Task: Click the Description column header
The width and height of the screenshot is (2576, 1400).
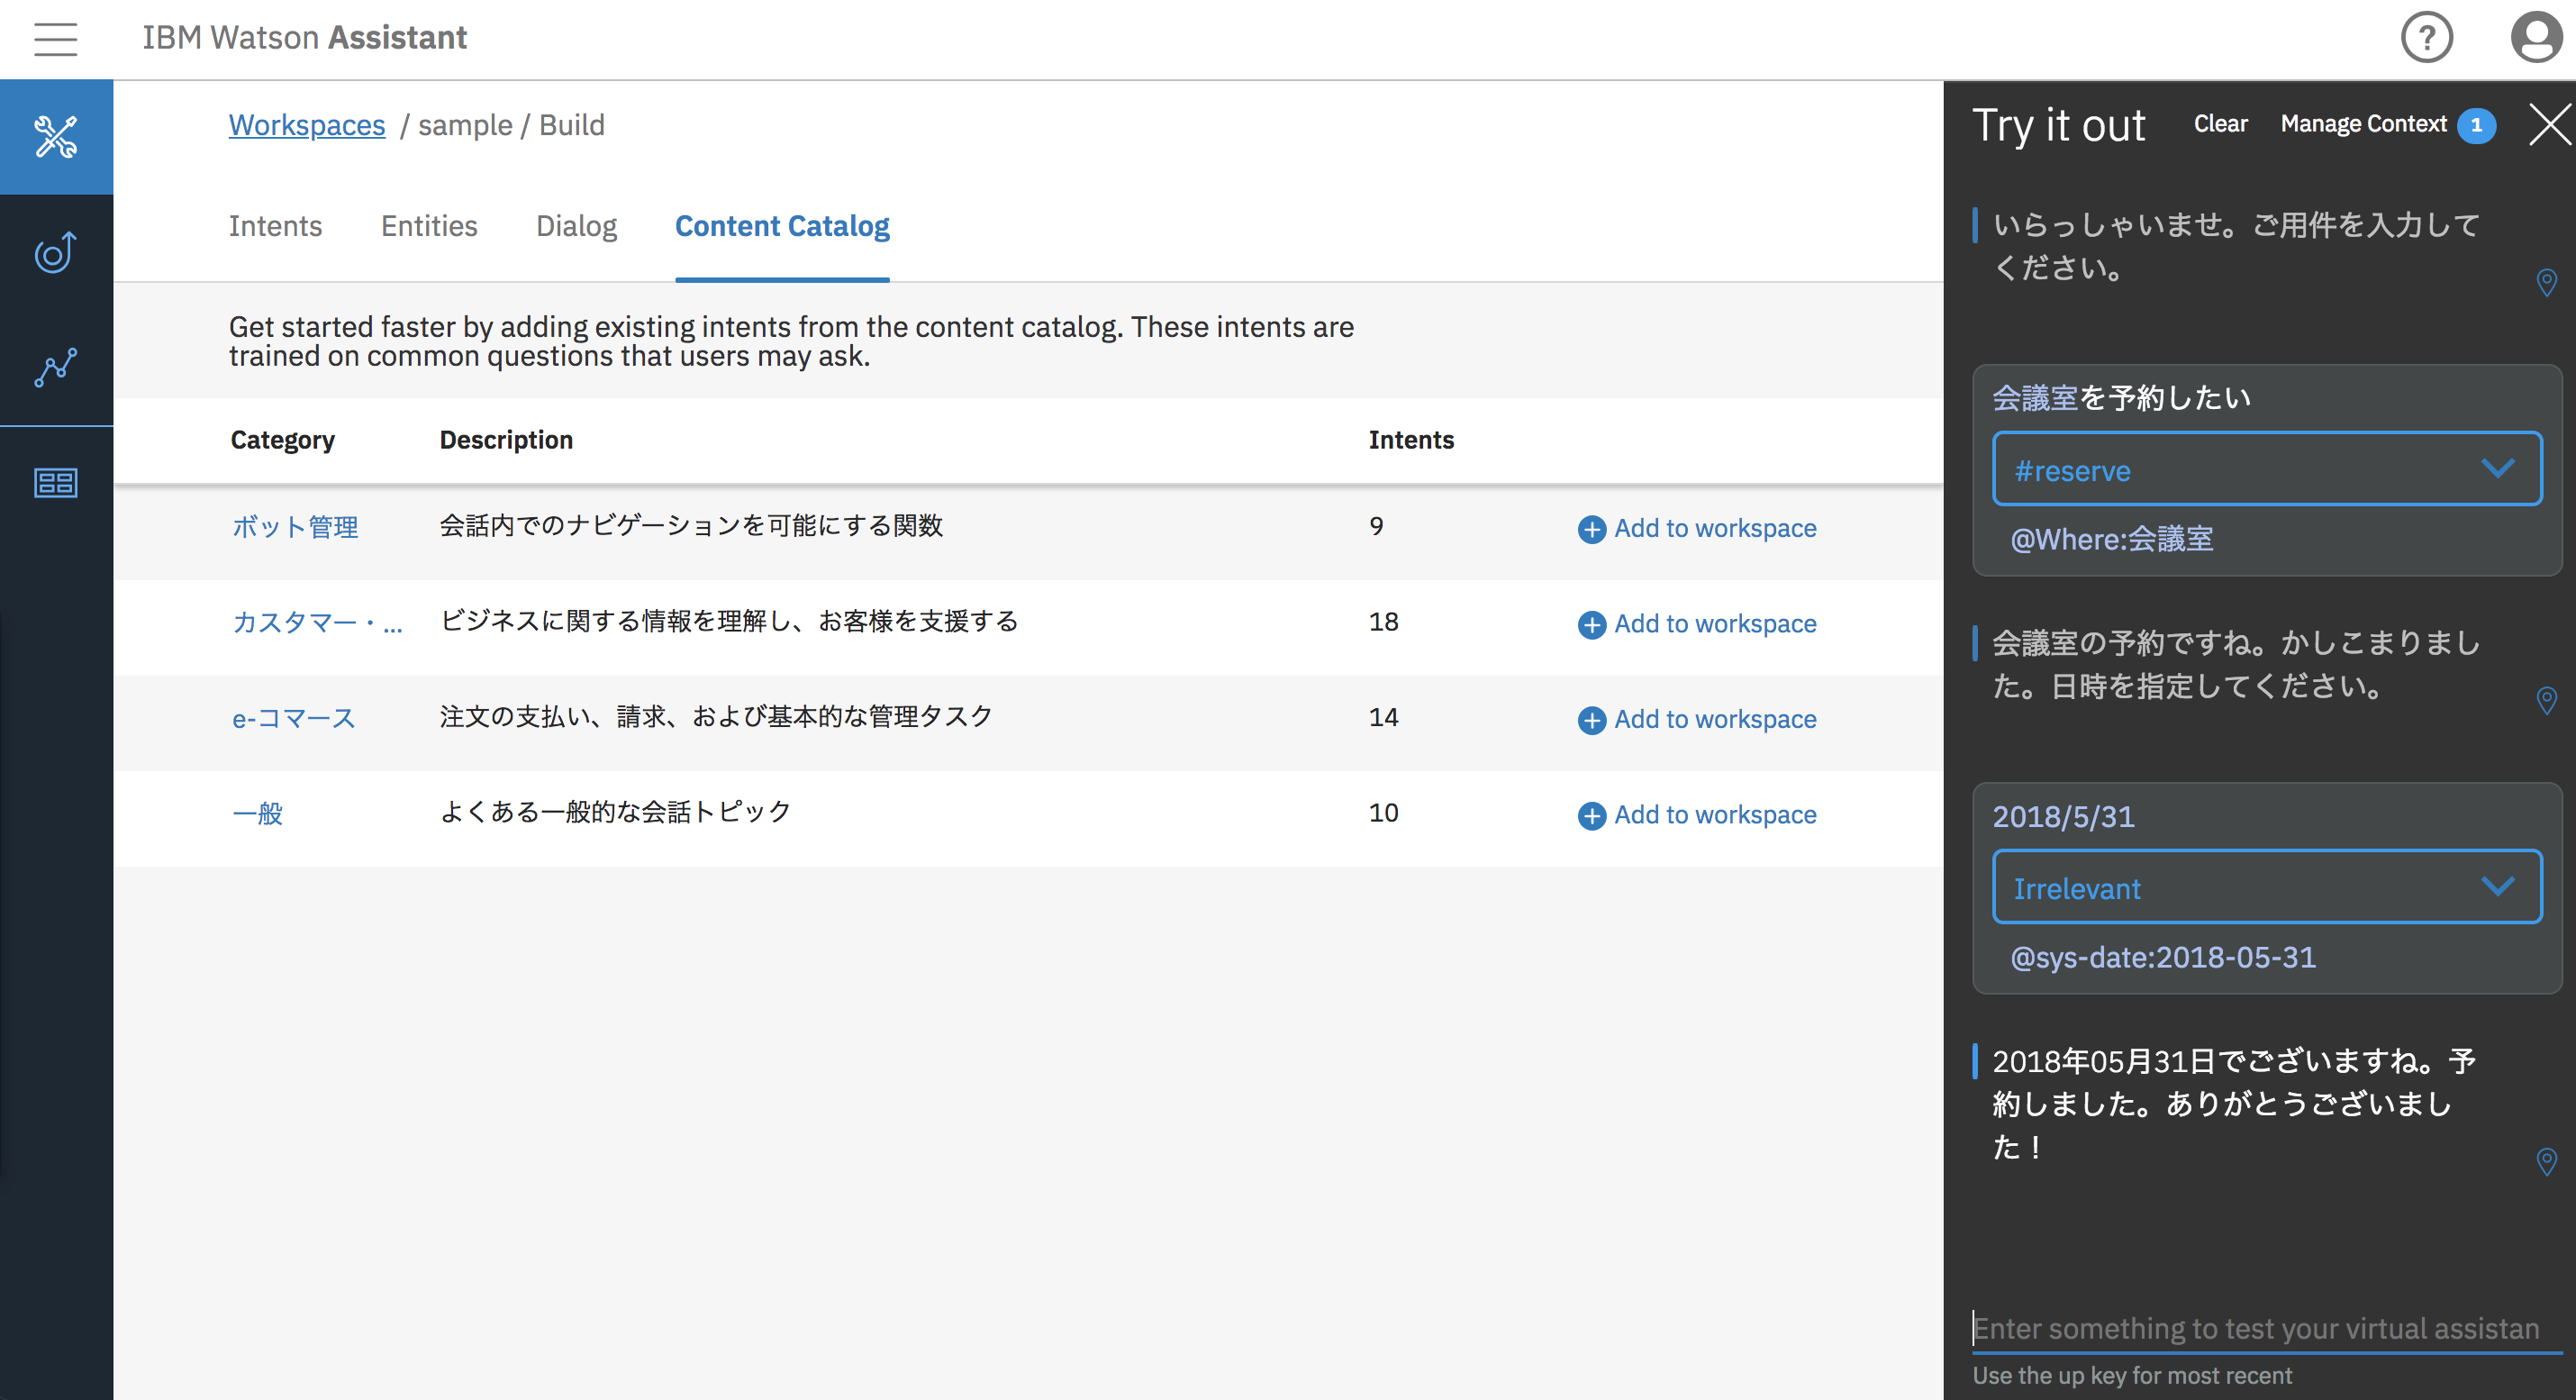Action: (506, 440)
